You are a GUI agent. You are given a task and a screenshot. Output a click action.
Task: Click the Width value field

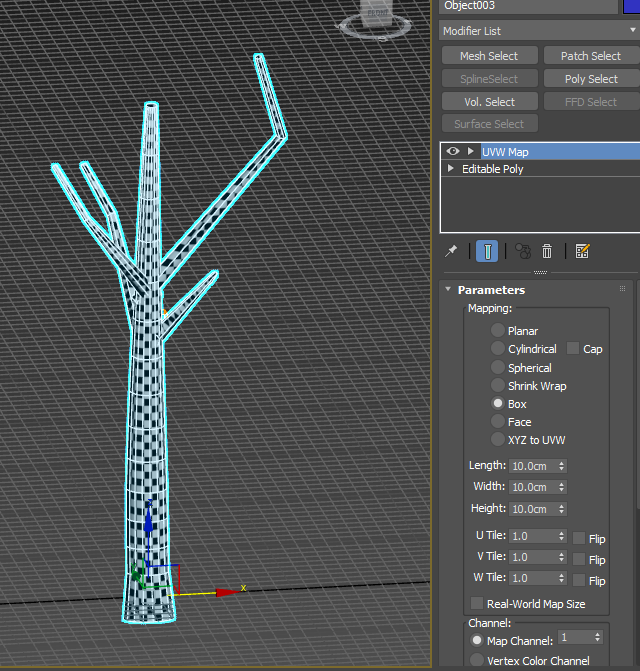tap(533, 487)
